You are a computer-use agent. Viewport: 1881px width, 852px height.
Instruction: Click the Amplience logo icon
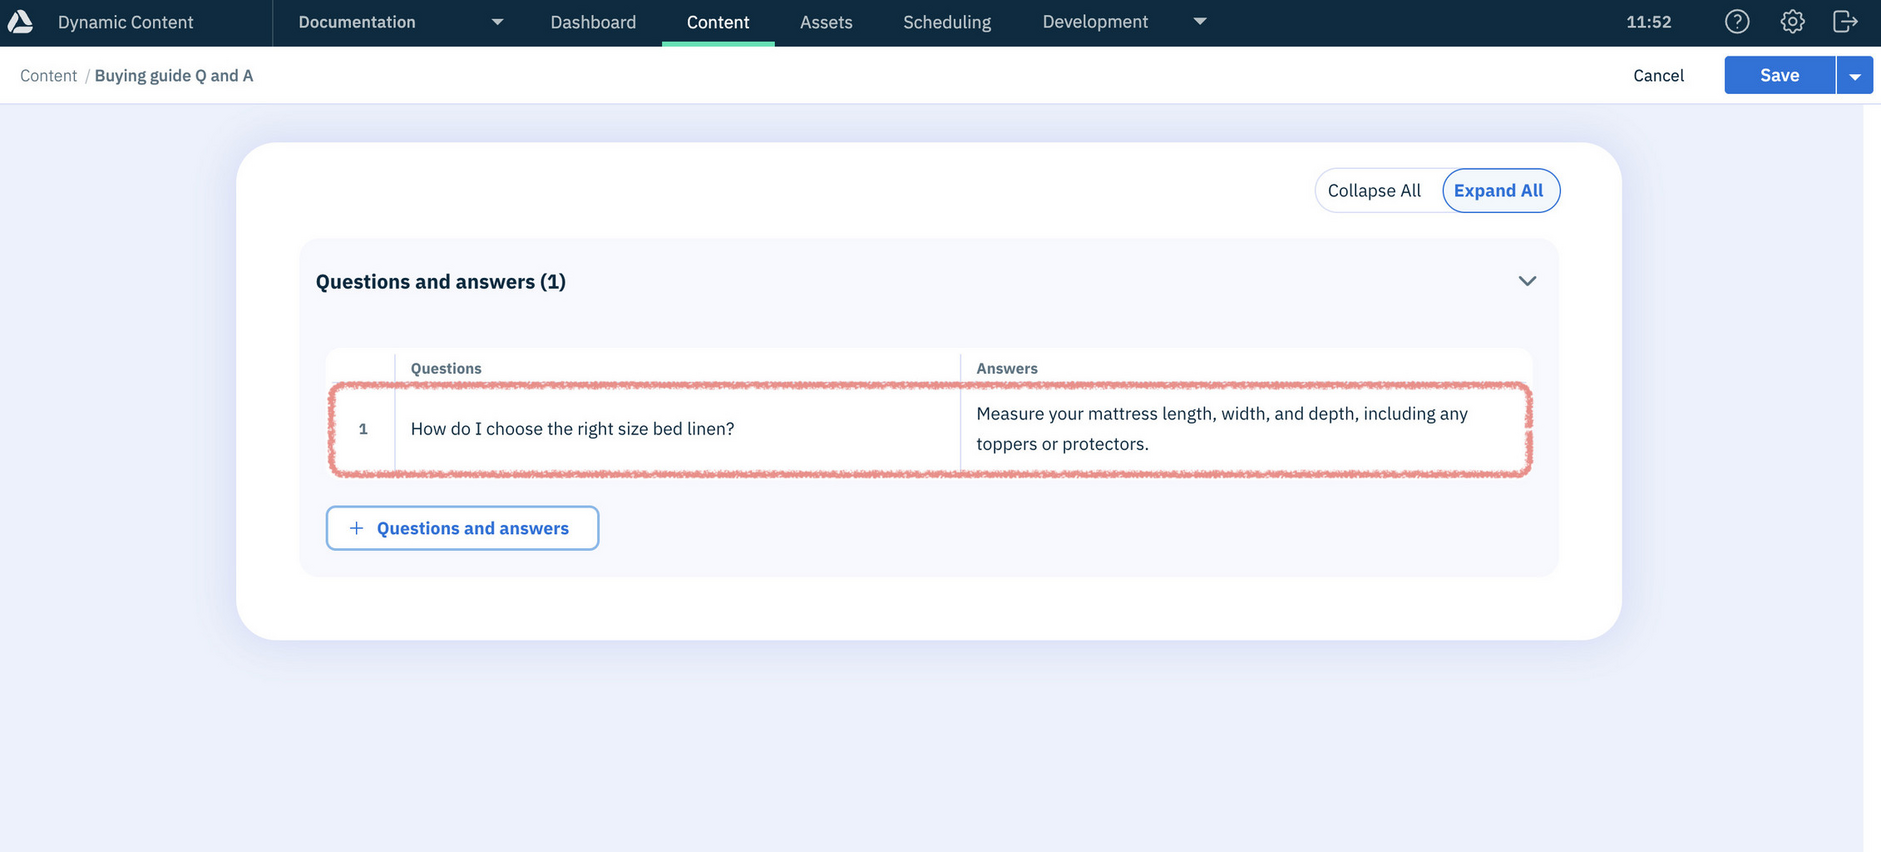(x=20, y=22)
